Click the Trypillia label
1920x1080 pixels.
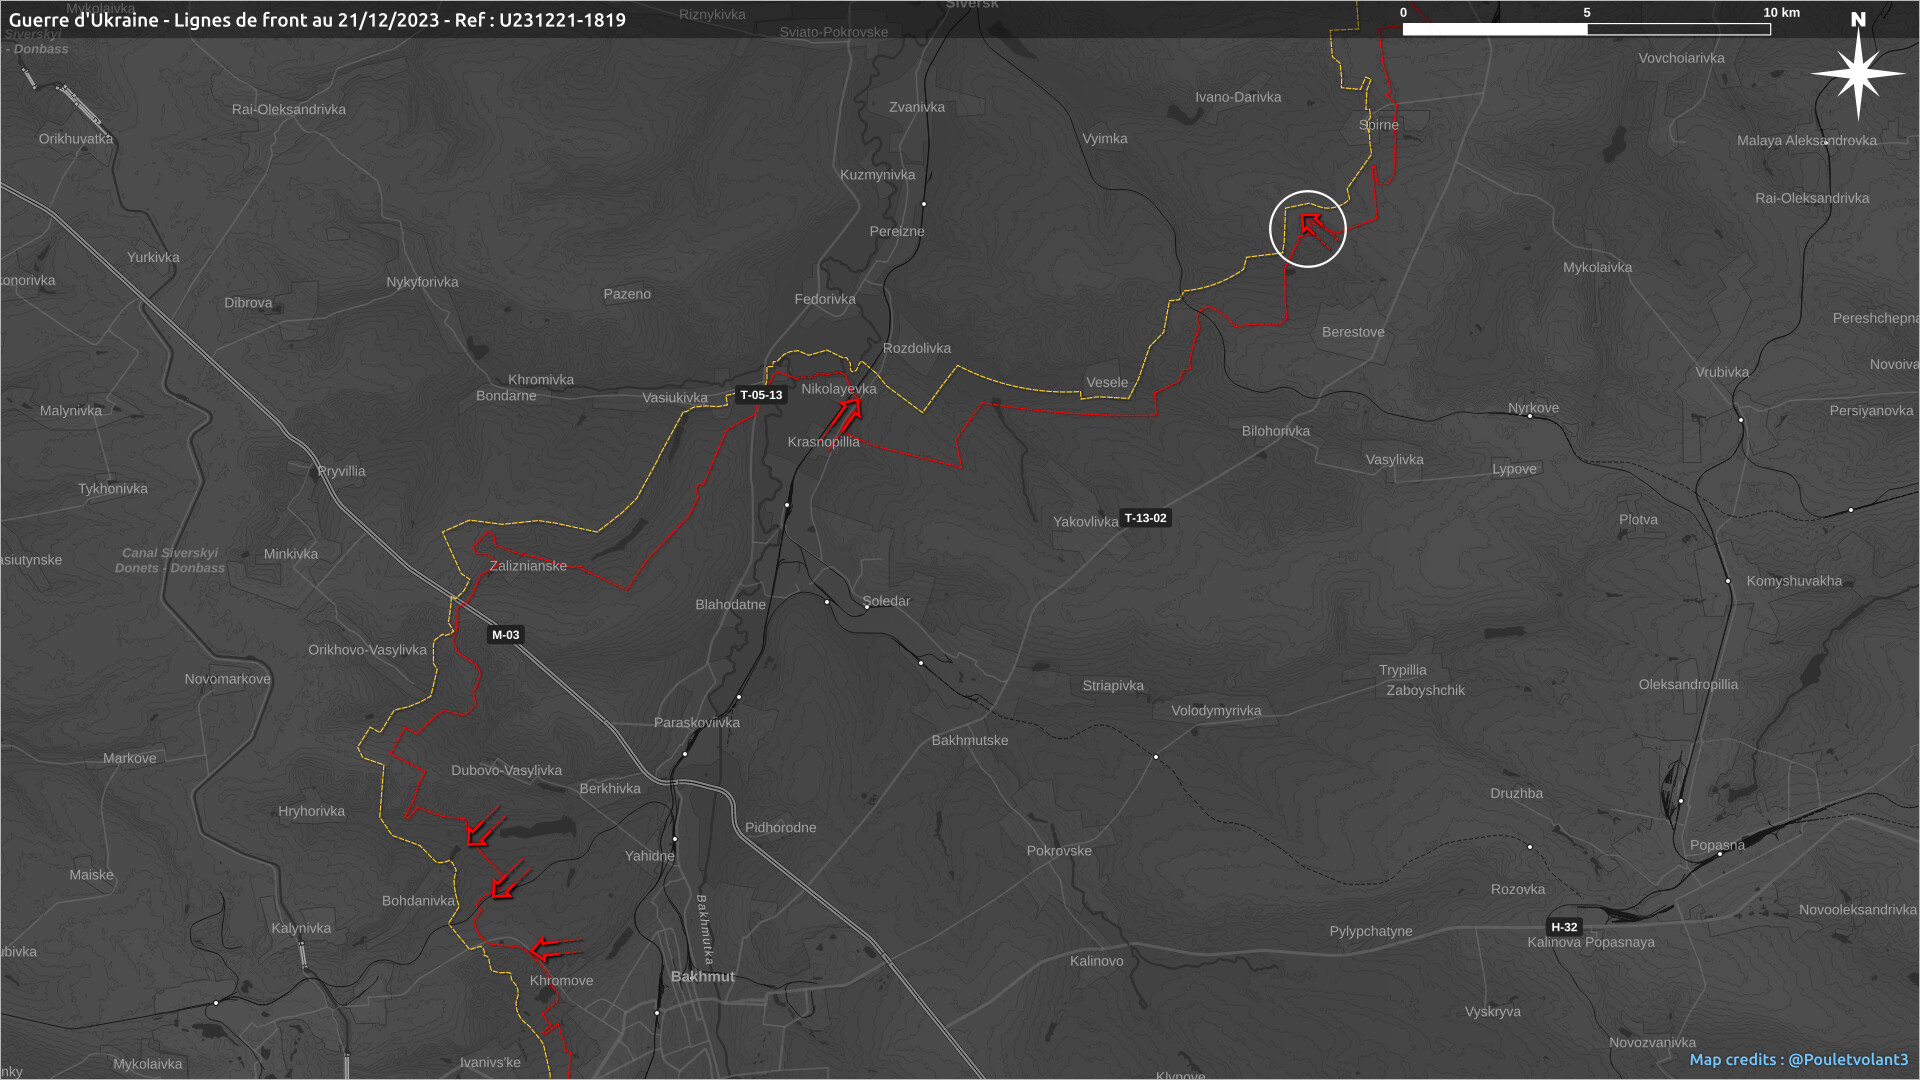[x=1403, y=671]
